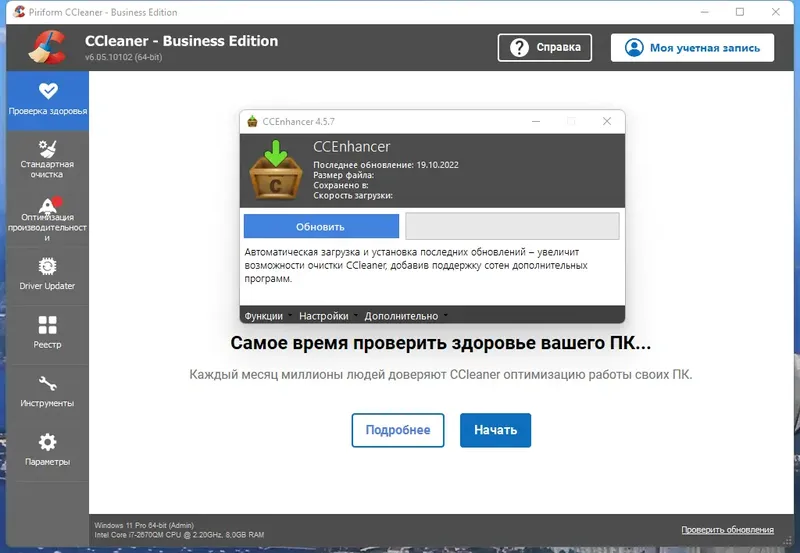This screenshot has width=800, height=553.
Task: Minimize the CCEnhancer window
Action: [x=536, y=121]
